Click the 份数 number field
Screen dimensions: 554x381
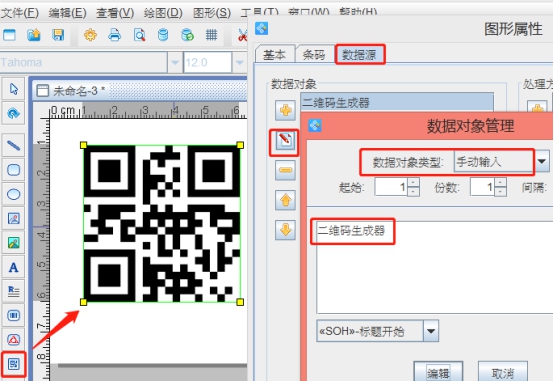483,187
